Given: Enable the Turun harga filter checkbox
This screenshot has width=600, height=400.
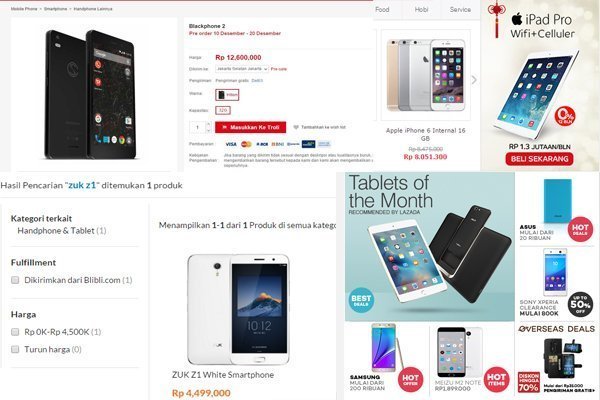Looking at the screenshot, I should tap(15, 349).
